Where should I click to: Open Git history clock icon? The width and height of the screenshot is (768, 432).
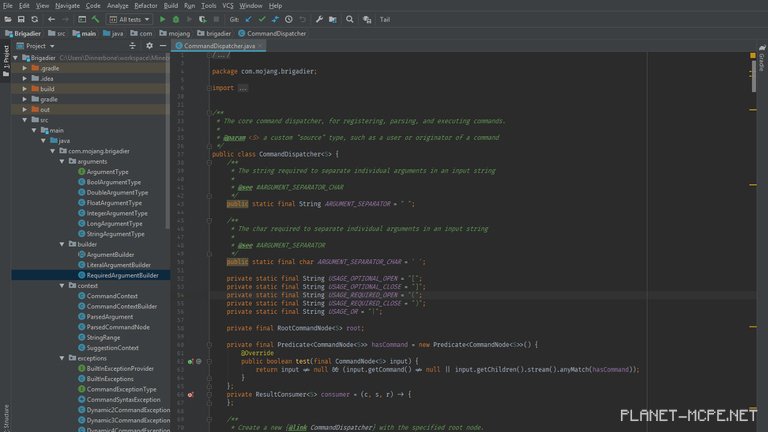click(x=289, y=19)
